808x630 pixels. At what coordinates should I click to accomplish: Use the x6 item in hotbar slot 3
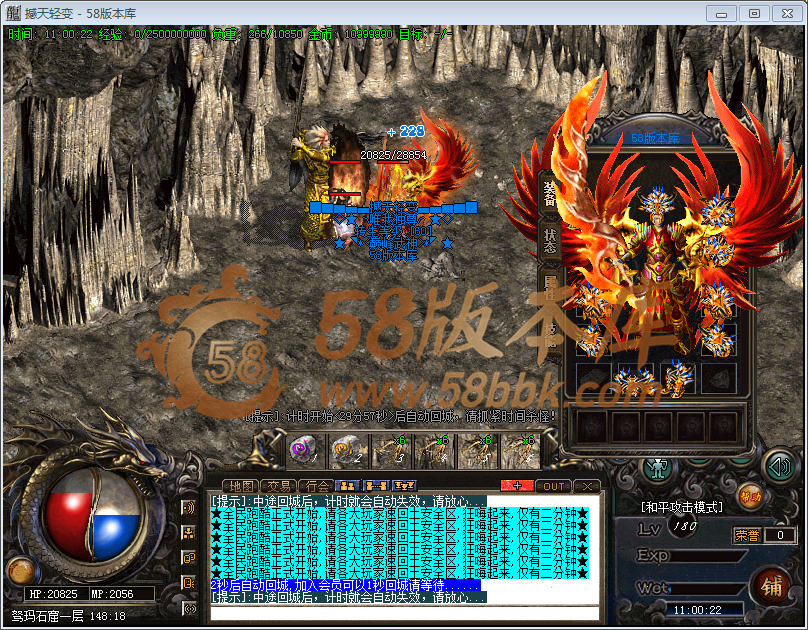click(x=391, y=450)
